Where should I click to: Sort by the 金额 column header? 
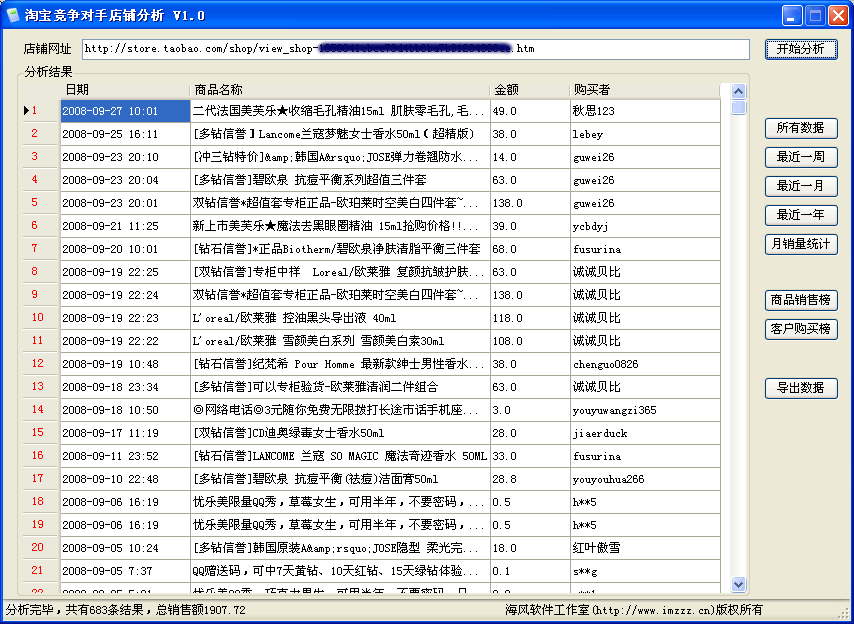[529, 90]
